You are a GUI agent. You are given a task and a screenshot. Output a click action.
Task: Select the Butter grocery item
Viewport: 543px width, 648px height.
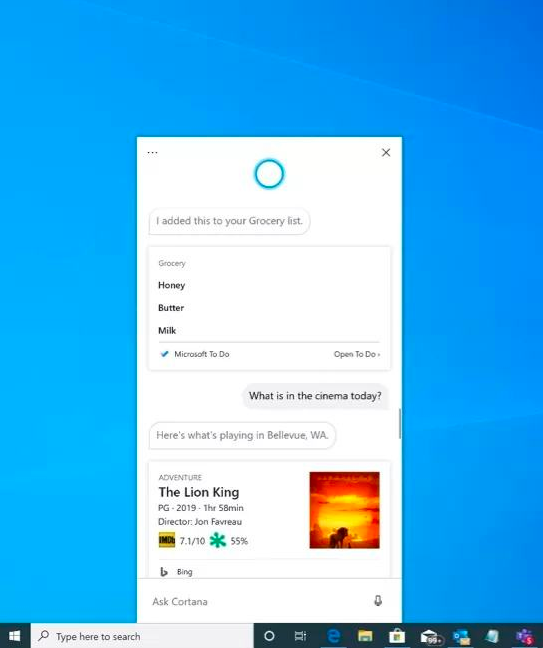click(x=171, y=308)
